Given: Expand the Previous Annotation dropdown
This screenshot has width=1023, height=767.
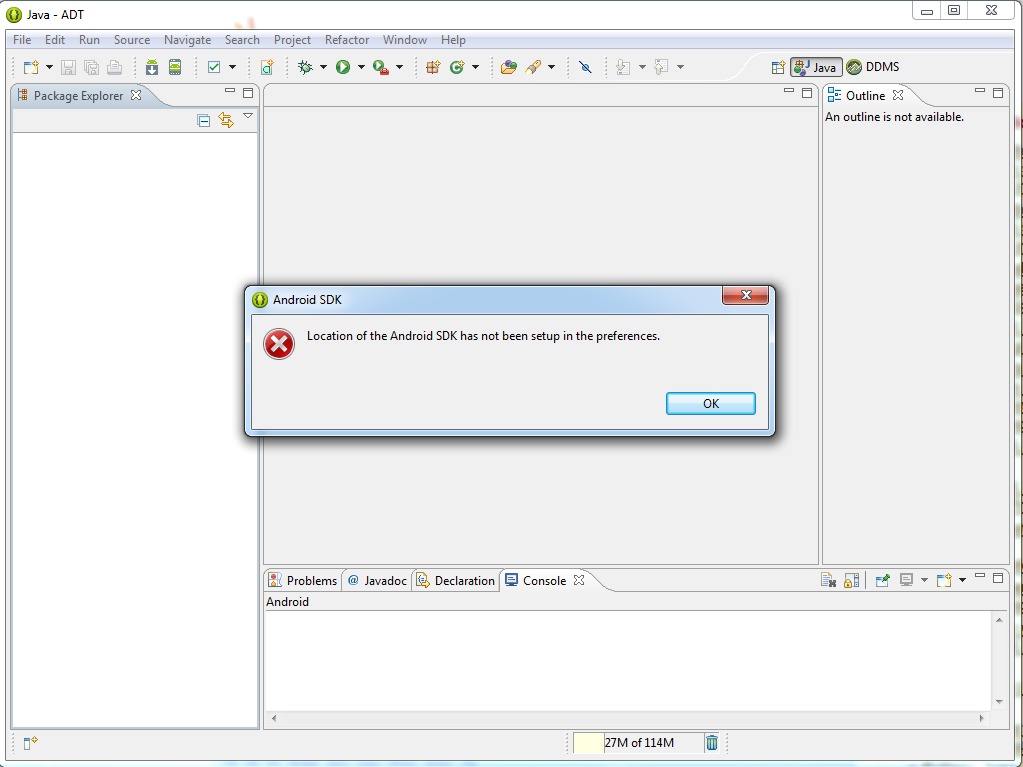Looking at the screenshot, I should click(680, 67).
